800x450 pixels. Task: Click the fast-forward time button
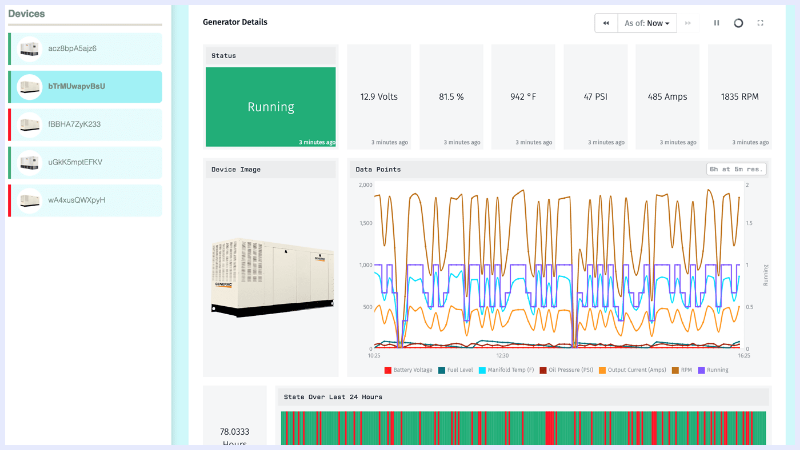tap(688, 22)
